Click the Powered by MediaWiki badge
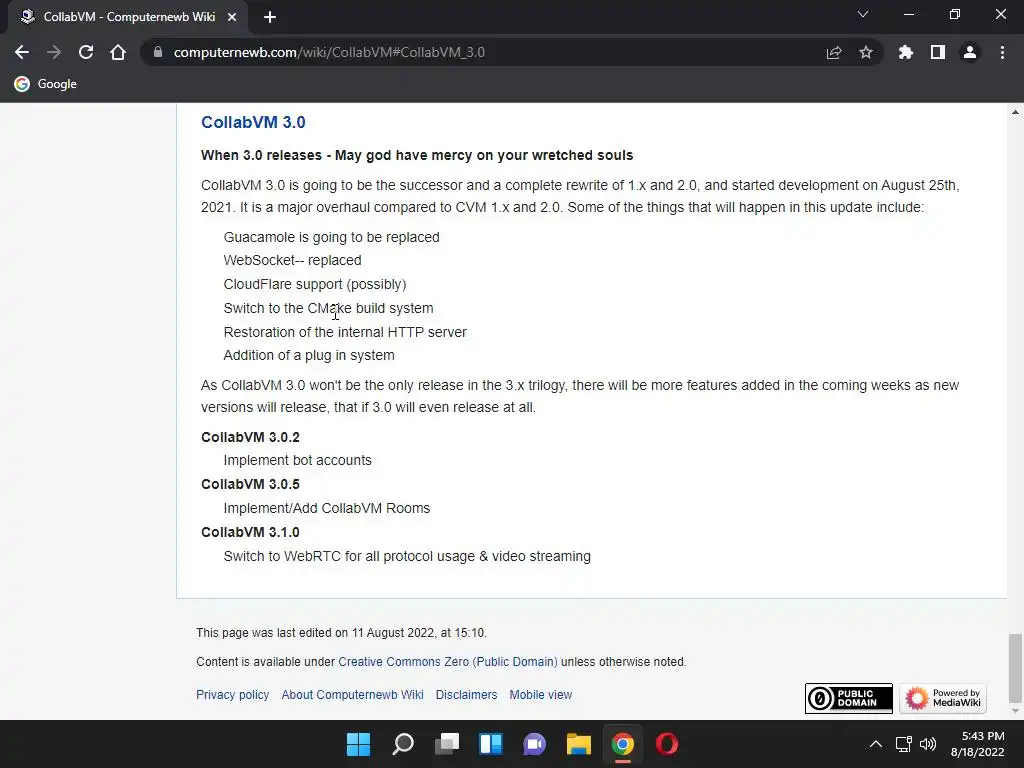 943,698
